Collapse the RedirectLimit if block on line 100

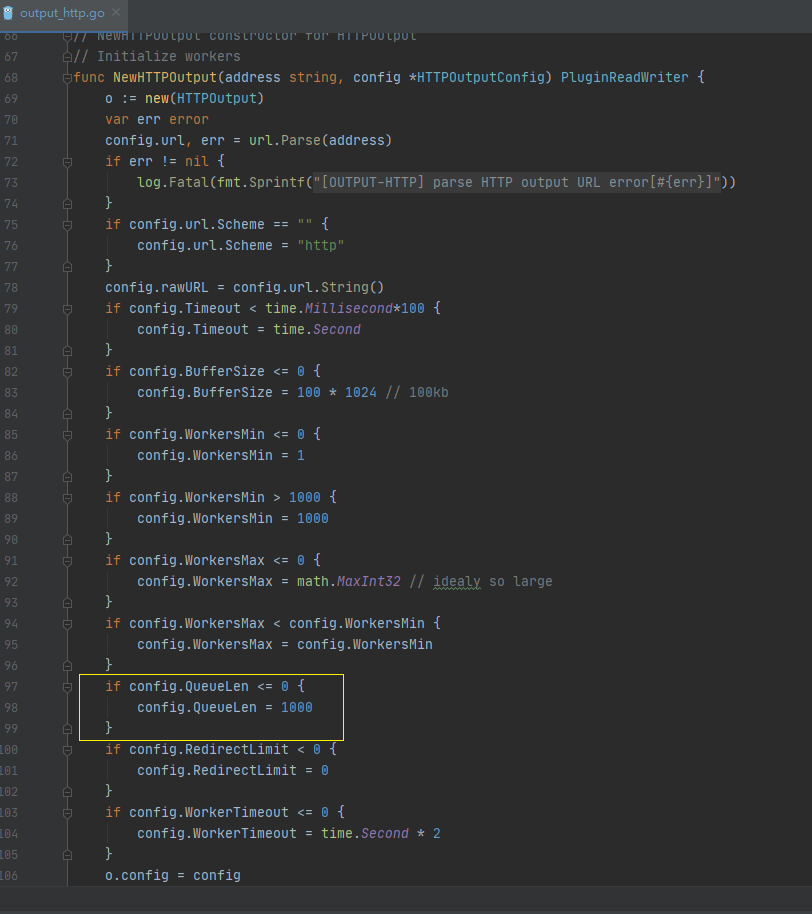(67, 750)
